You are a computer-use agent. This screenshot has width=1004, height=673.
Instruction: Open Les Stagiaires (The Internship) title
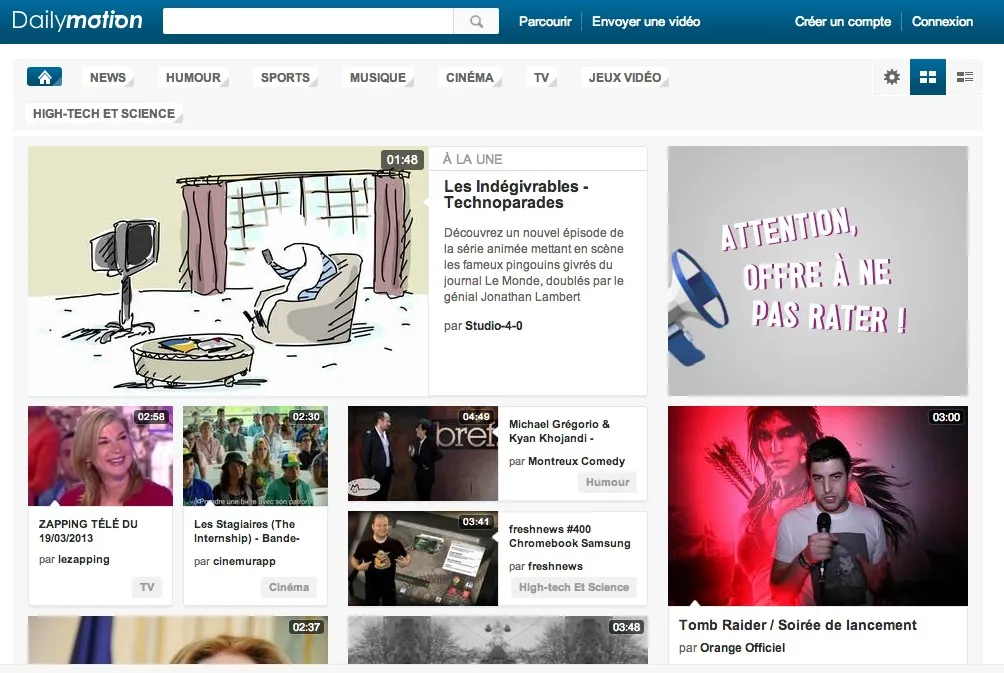point(247,531)
